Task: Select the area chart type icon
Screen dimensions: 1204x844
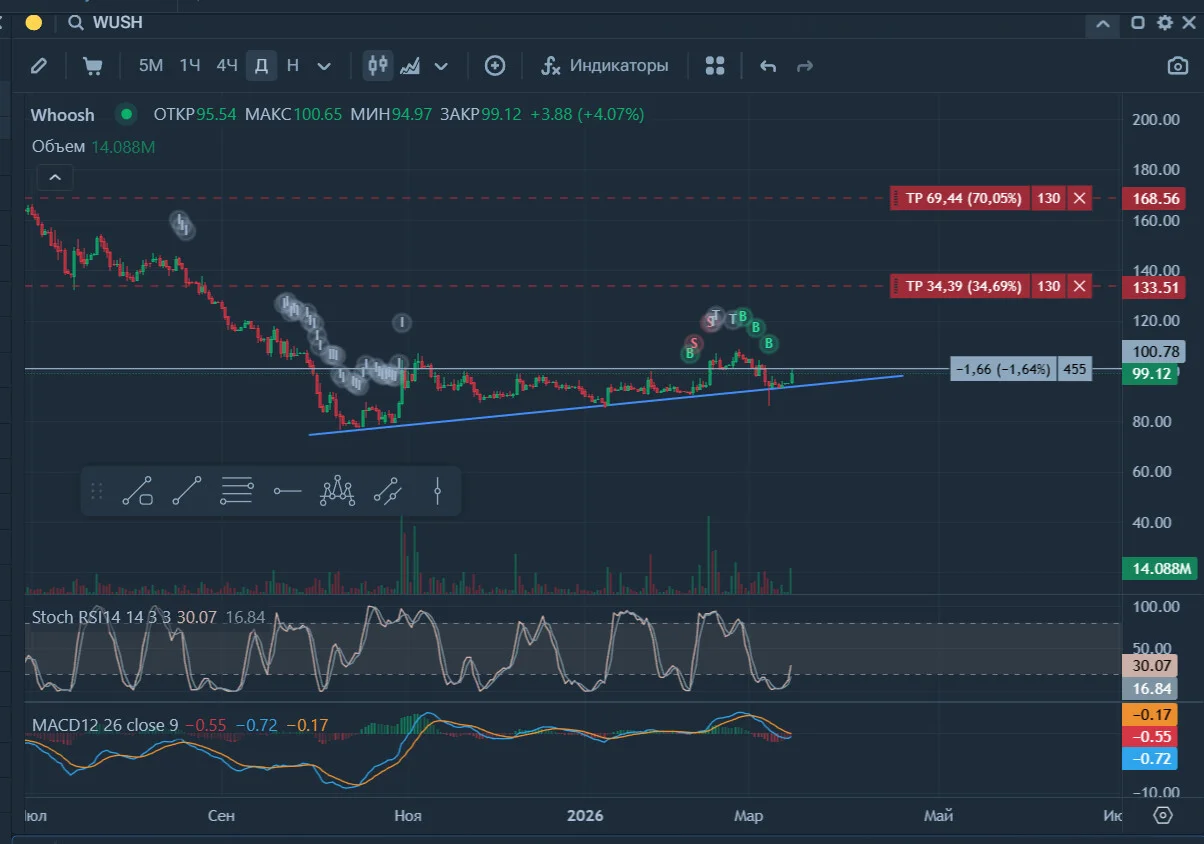Action: [409, 66]
